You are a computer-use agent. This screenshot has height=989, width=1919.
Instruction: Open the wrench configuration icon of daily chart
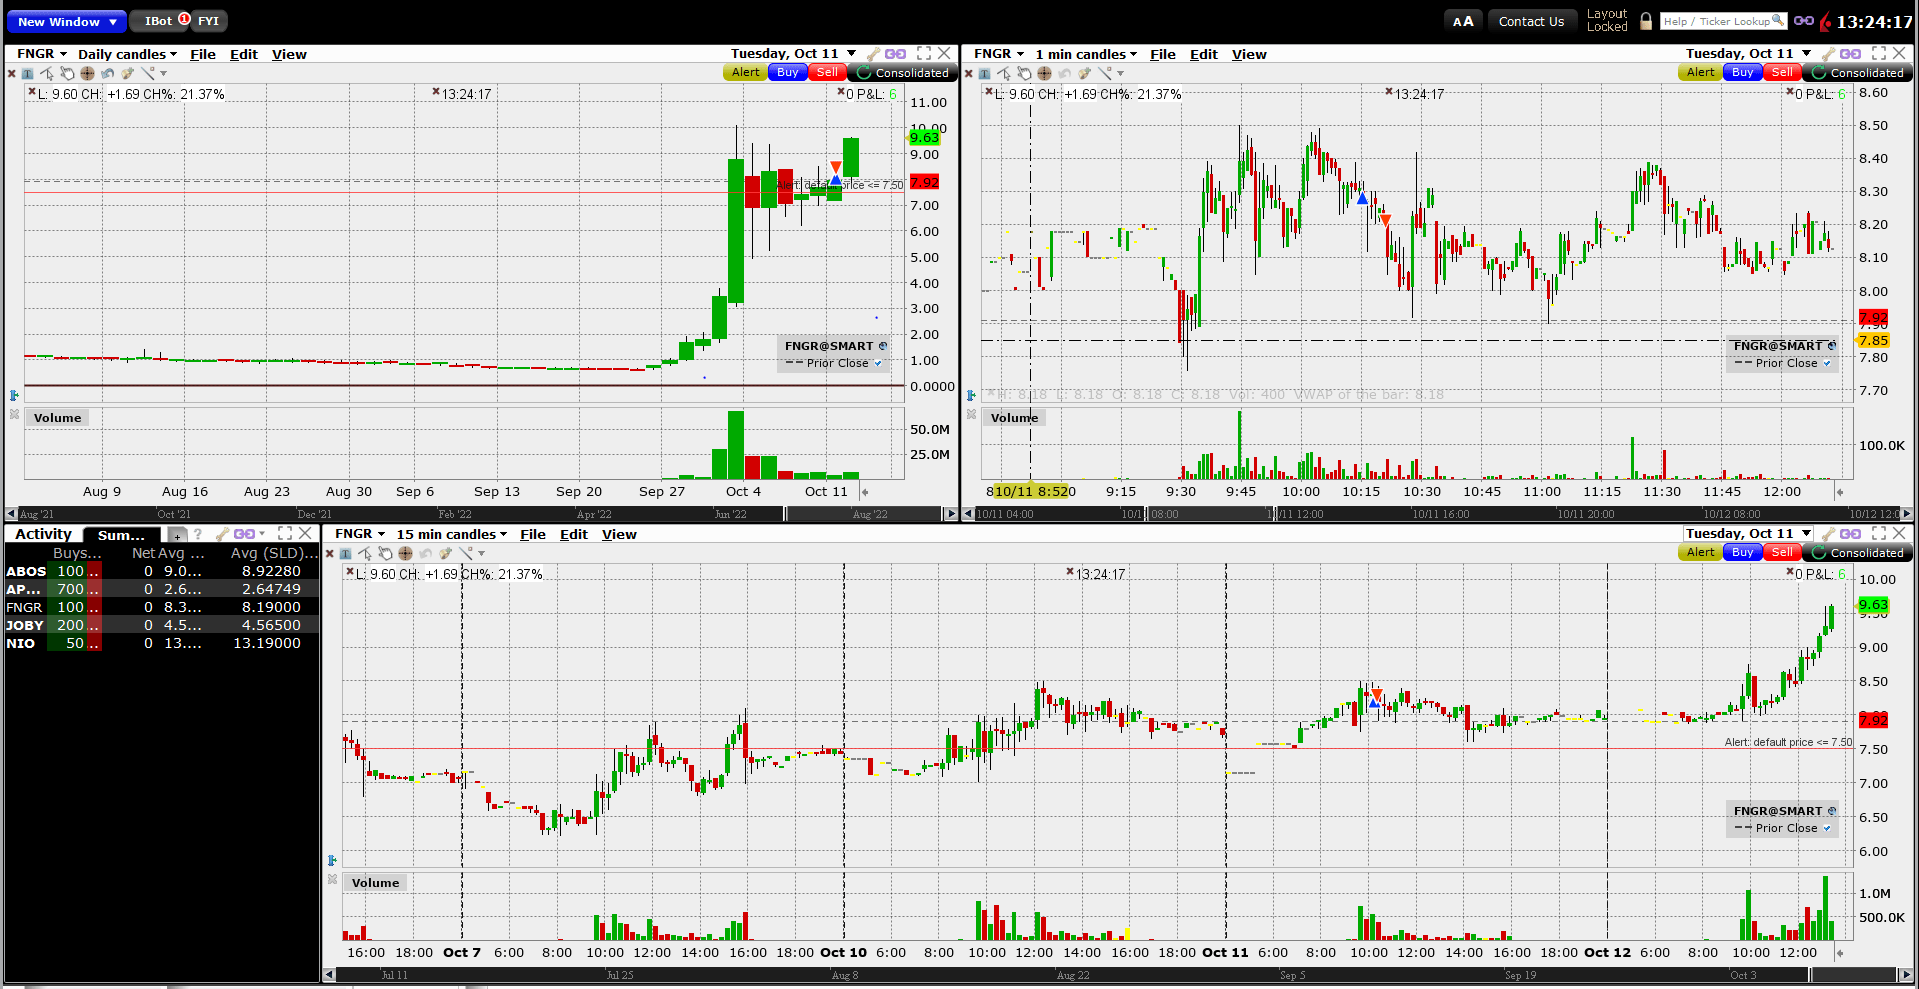(x=874, y=54)
